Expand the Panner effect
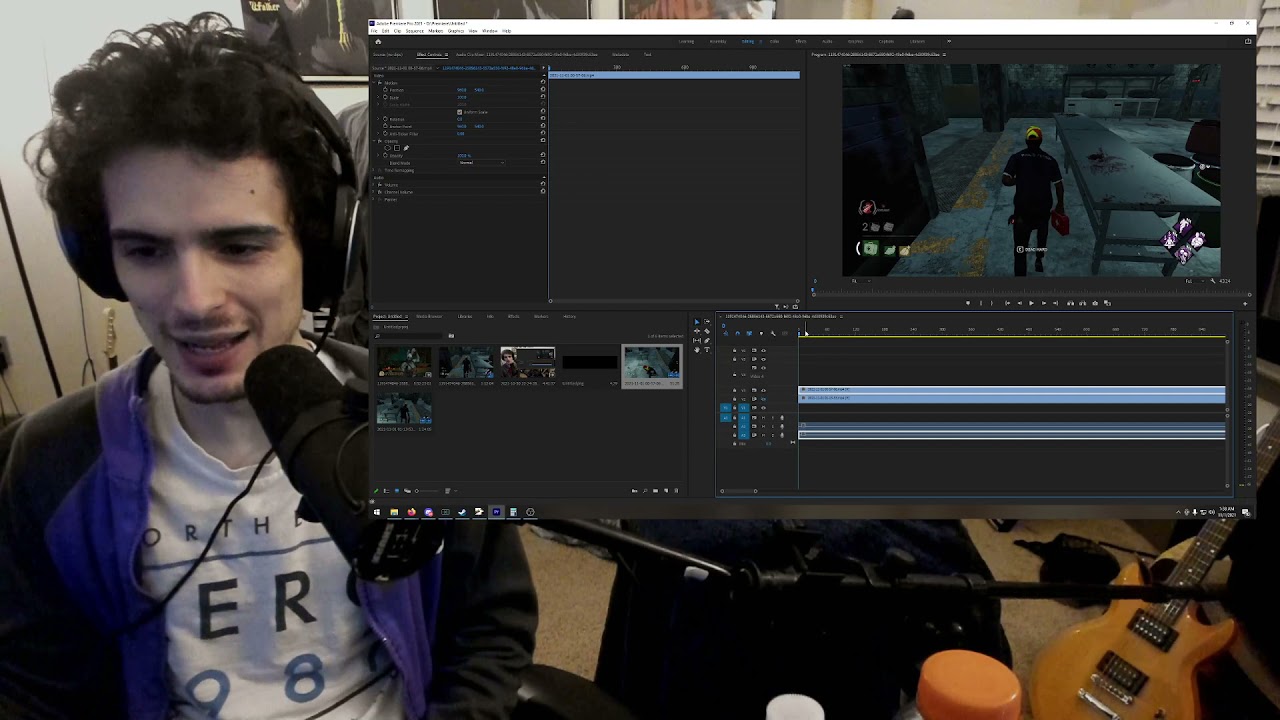Viewport: 1280px width, 720px height. pos(373,199)
